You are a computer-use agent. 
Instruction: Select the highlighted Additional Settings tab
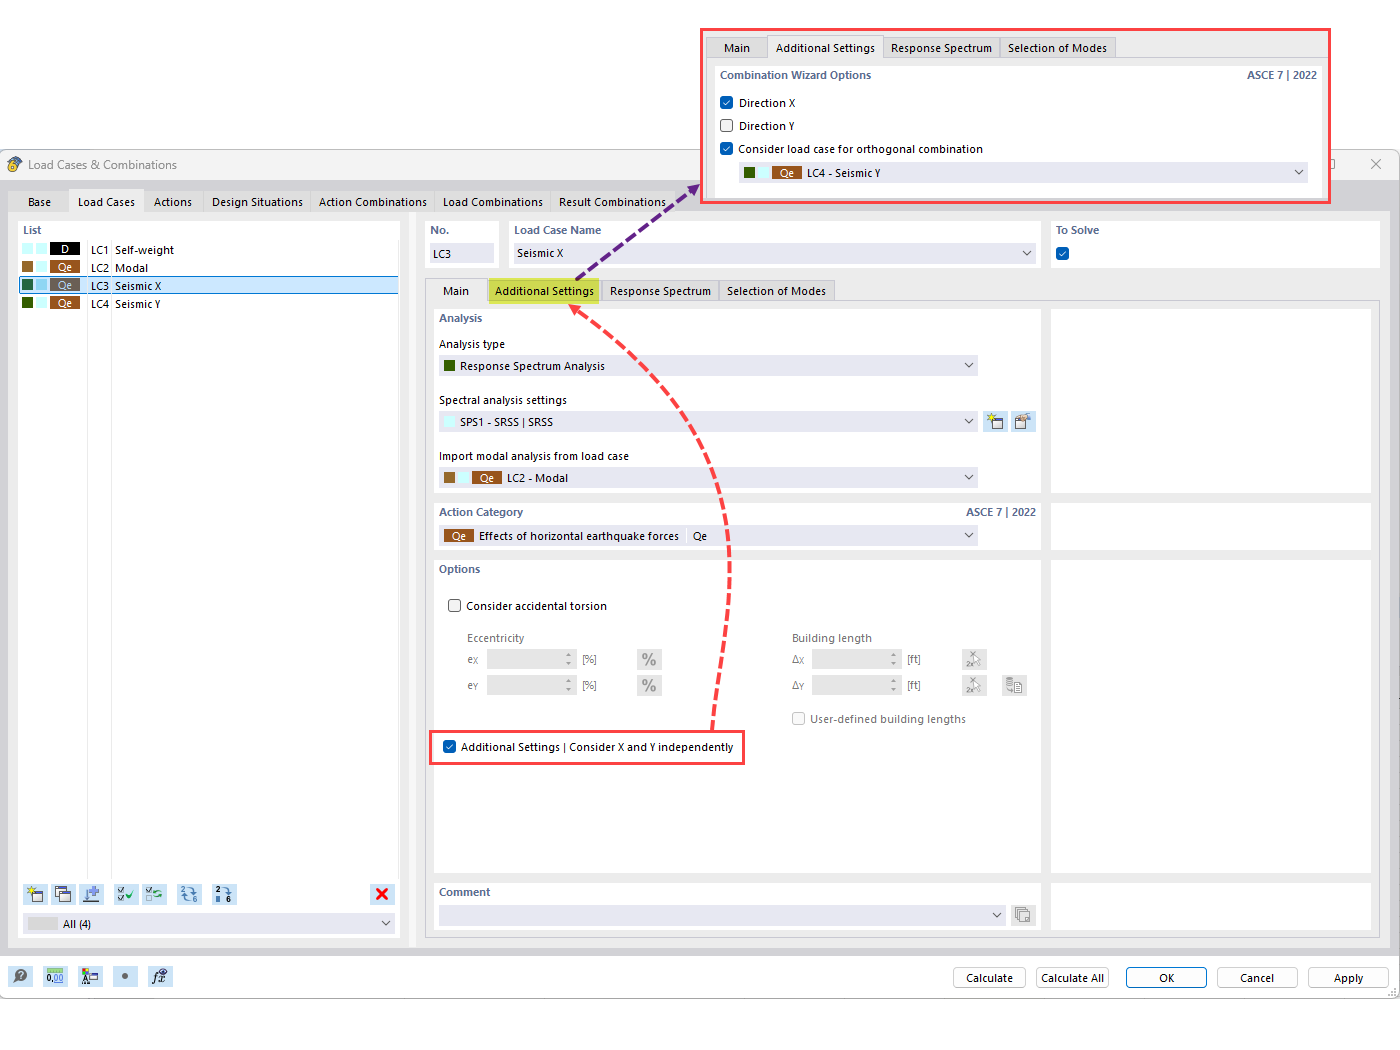(544, 291)
